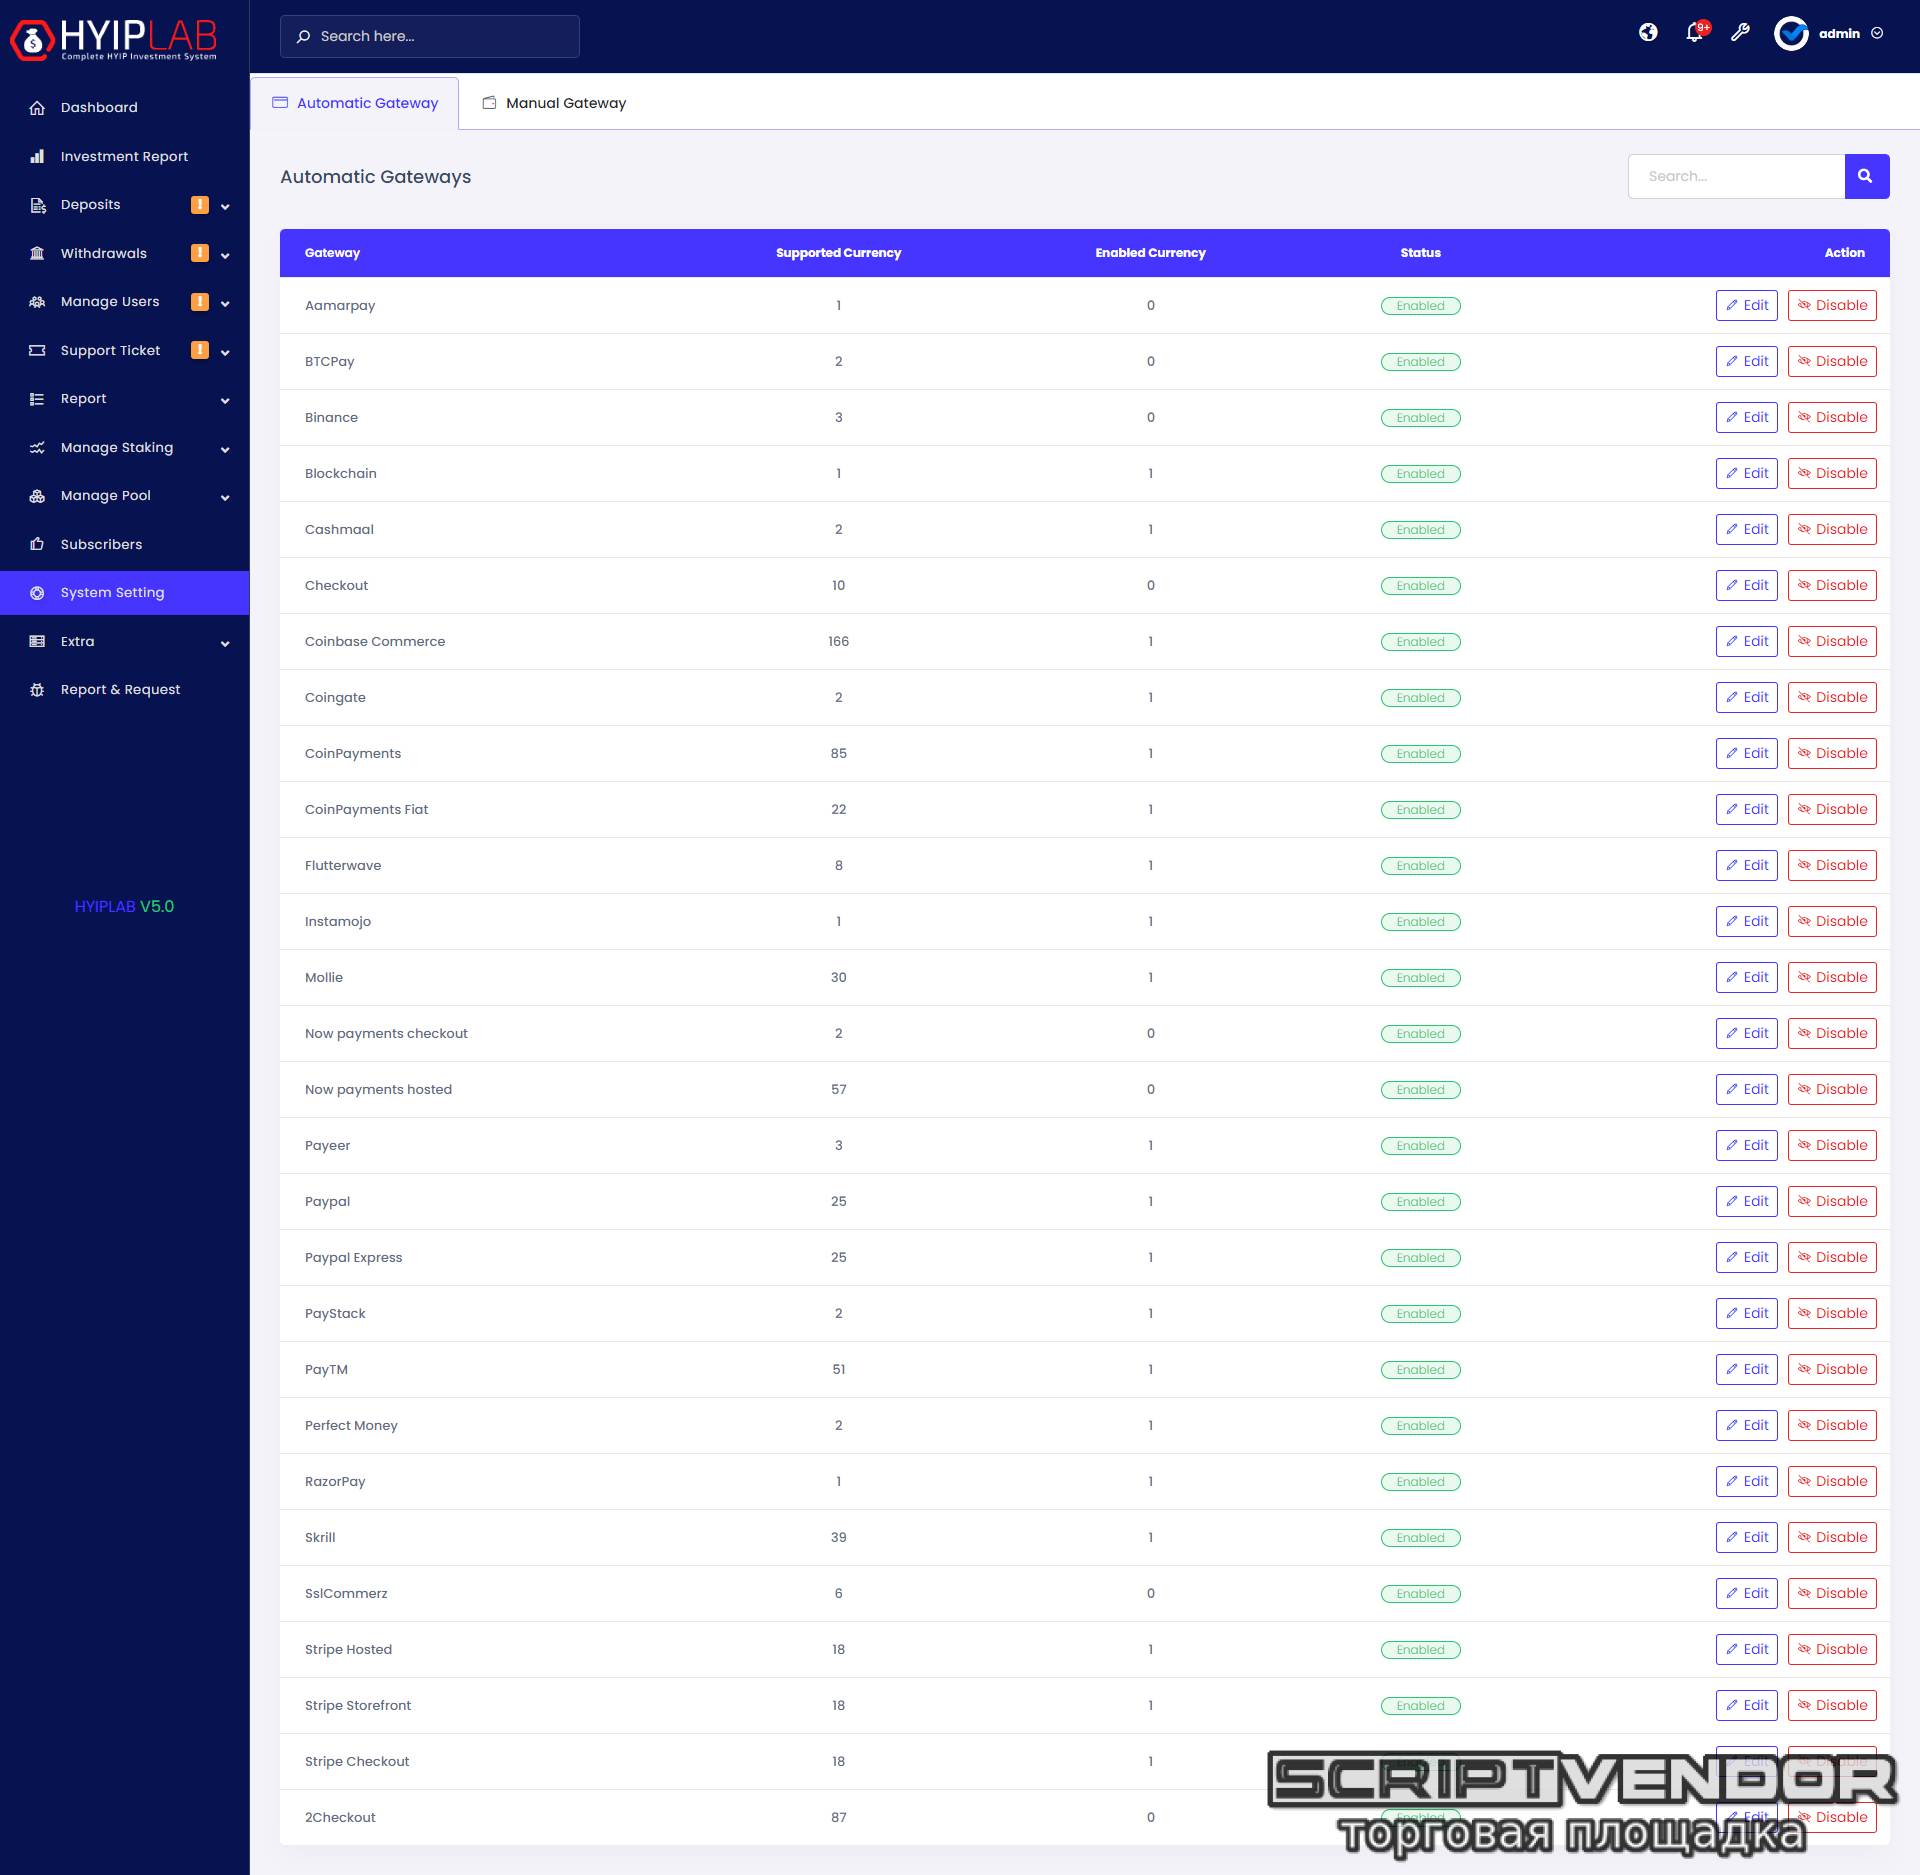Edit the Binance gateway
Image resolution: width=1920 pixels, height=1875 pixels.
pos(1746,417)
